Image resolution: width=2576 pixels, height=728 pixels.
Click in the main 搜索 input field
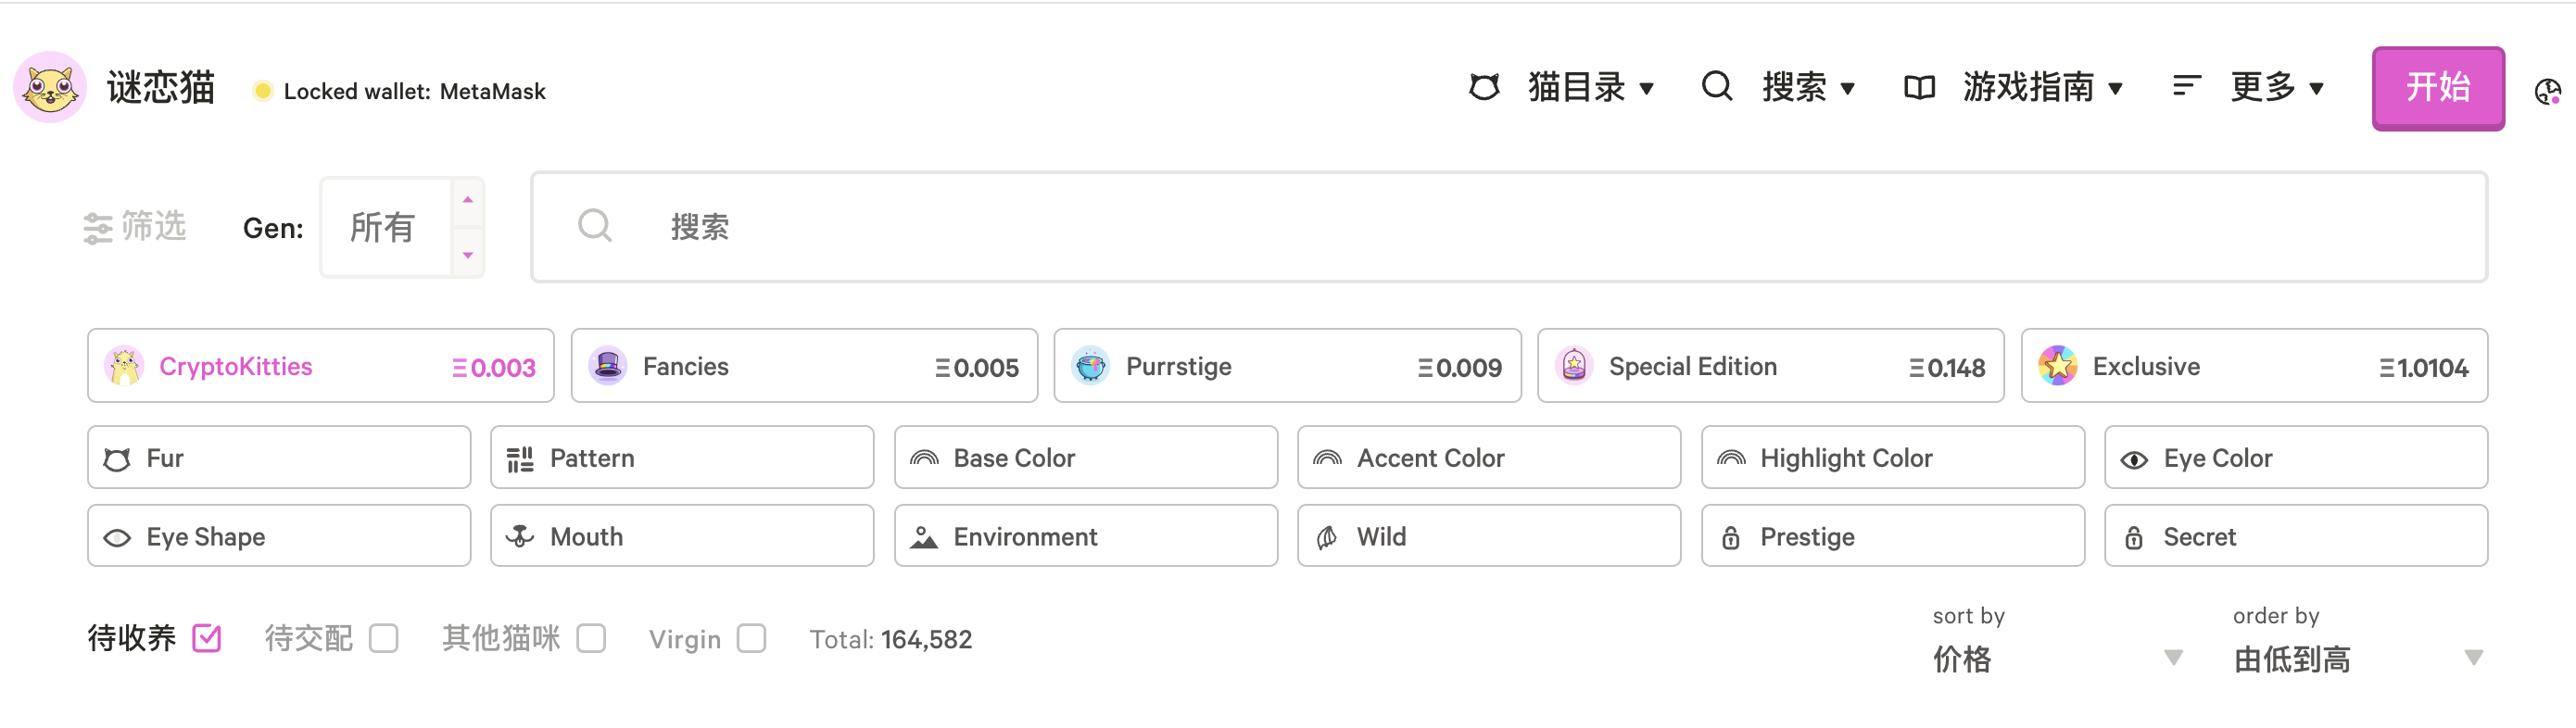[1509, 227]
